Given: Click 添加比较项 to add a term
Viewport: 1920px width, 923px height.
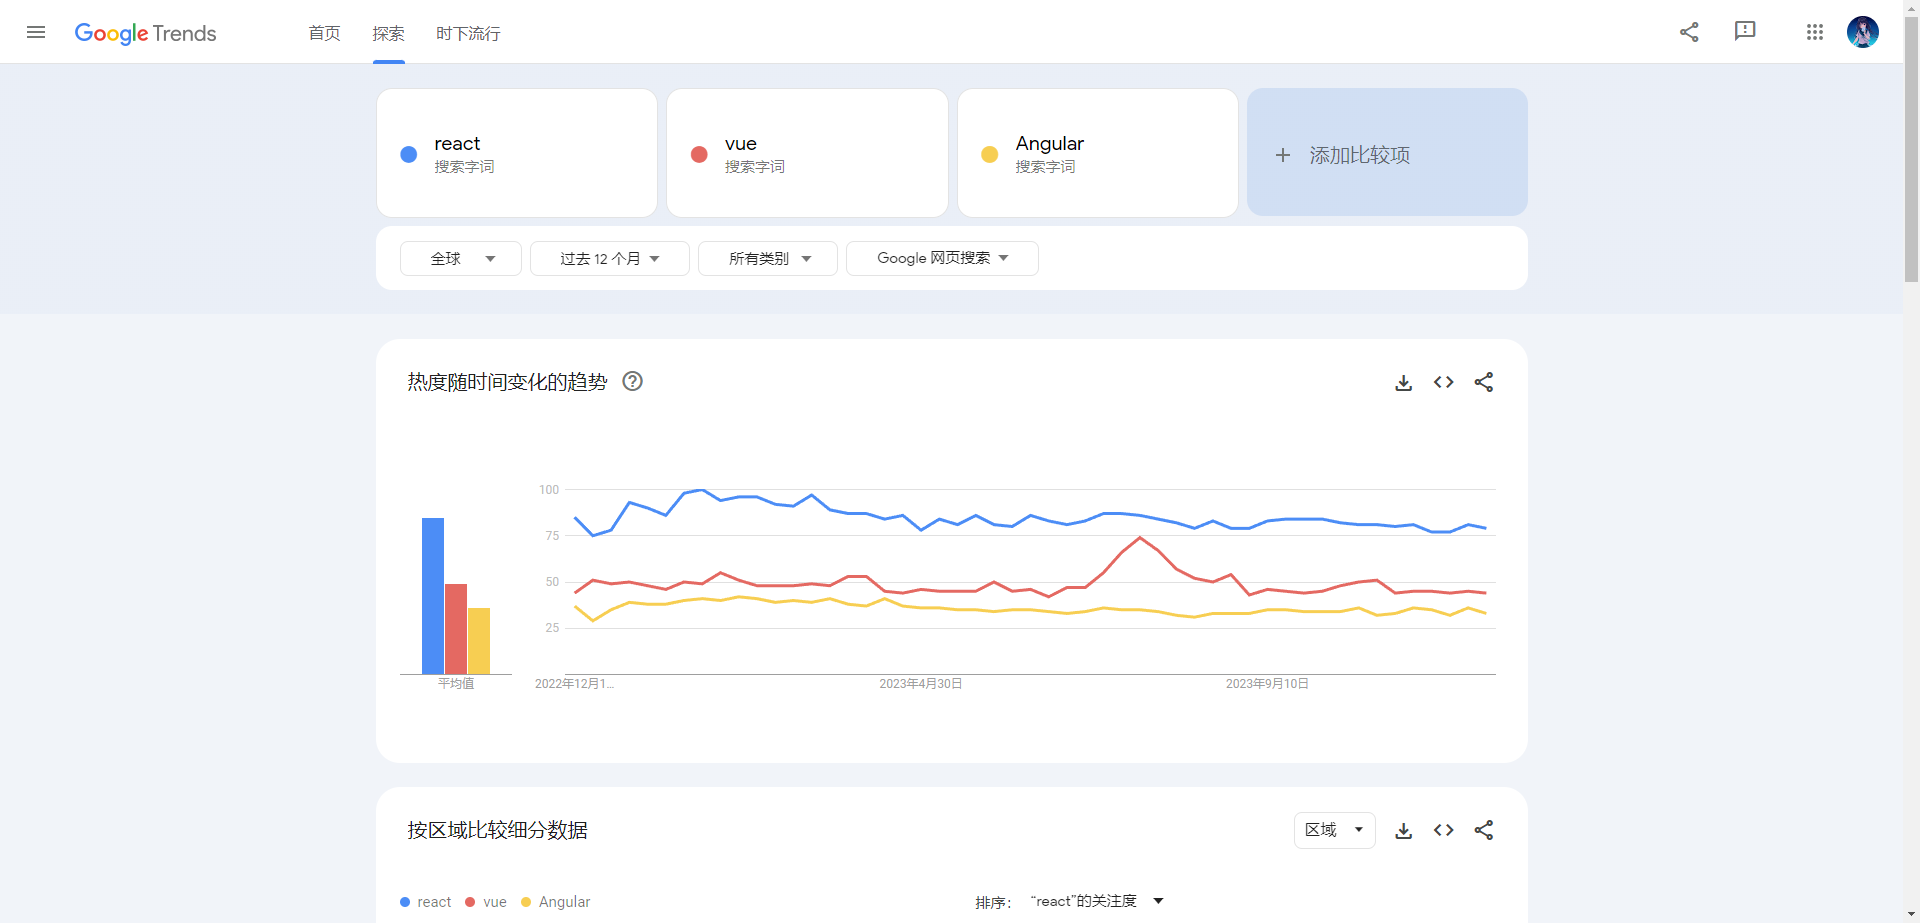Looking at the screenshot, I should [x=1387, y=154].
